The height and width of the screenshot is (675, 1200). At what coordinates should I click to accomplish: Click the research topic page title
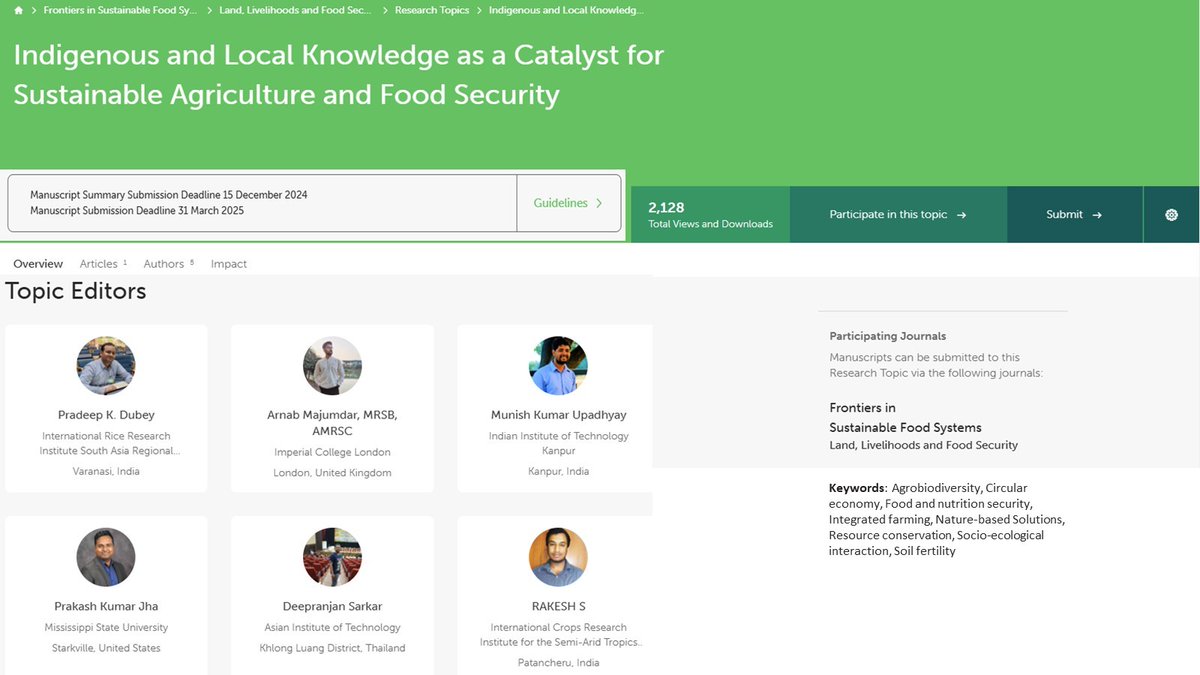coord(338,74)
